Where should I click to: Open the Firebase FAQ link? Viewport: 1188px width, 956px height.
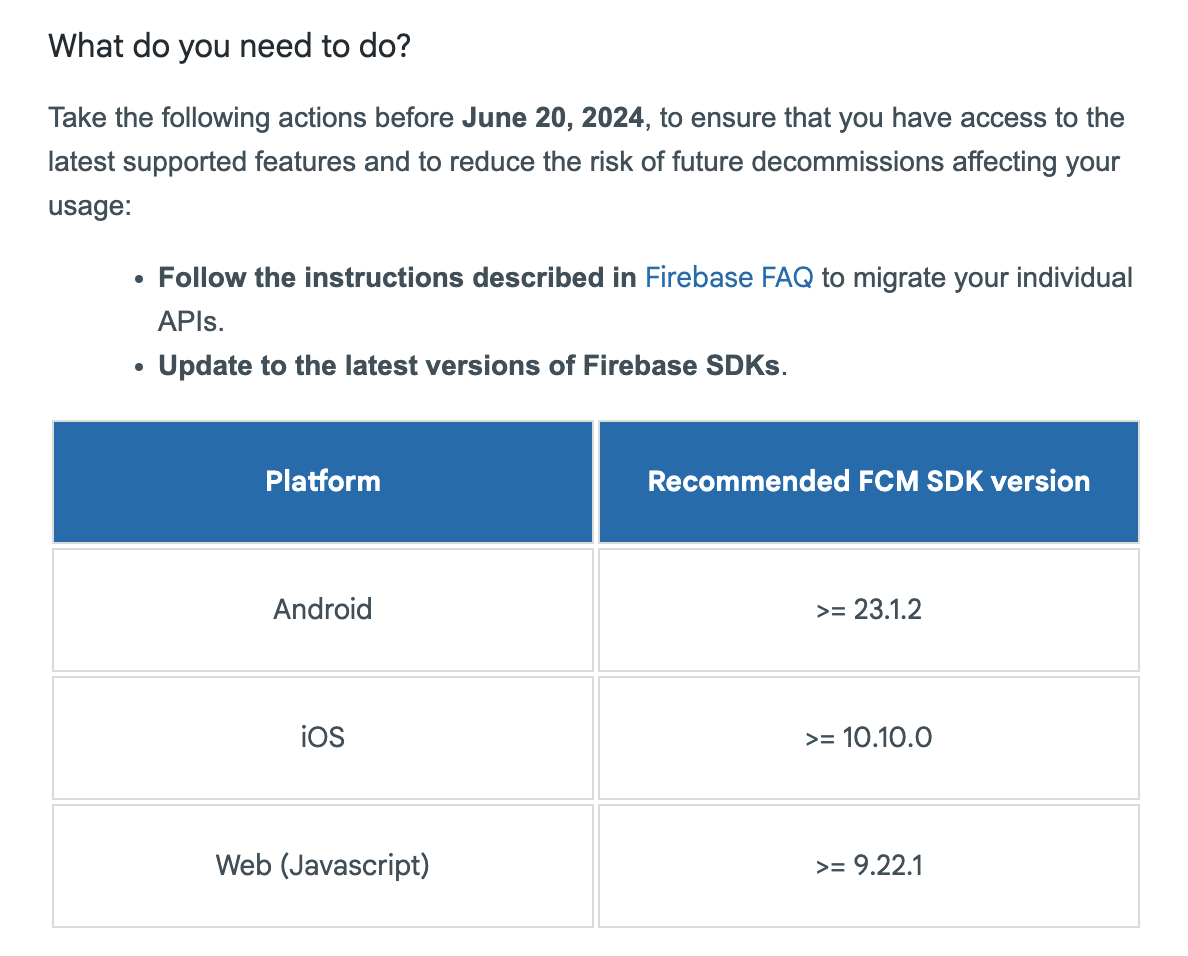(729, 277)
